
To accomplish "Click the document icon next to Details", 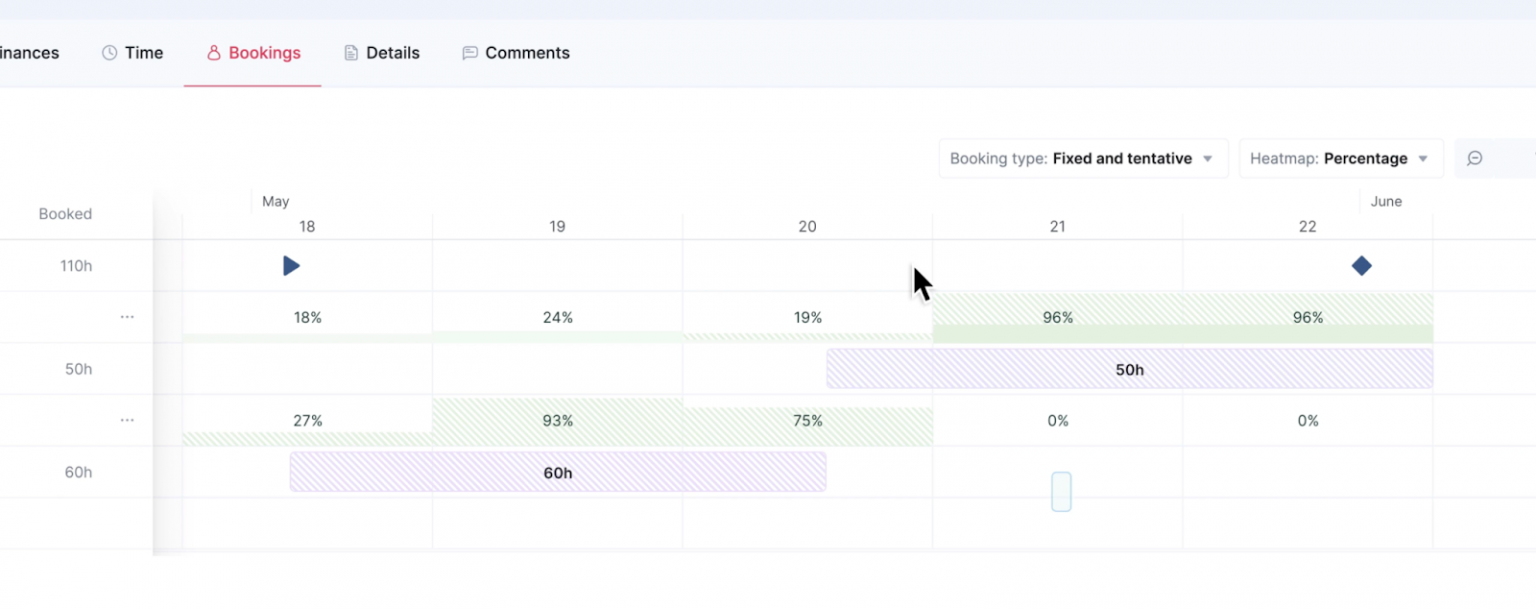I will coord(351,52).
